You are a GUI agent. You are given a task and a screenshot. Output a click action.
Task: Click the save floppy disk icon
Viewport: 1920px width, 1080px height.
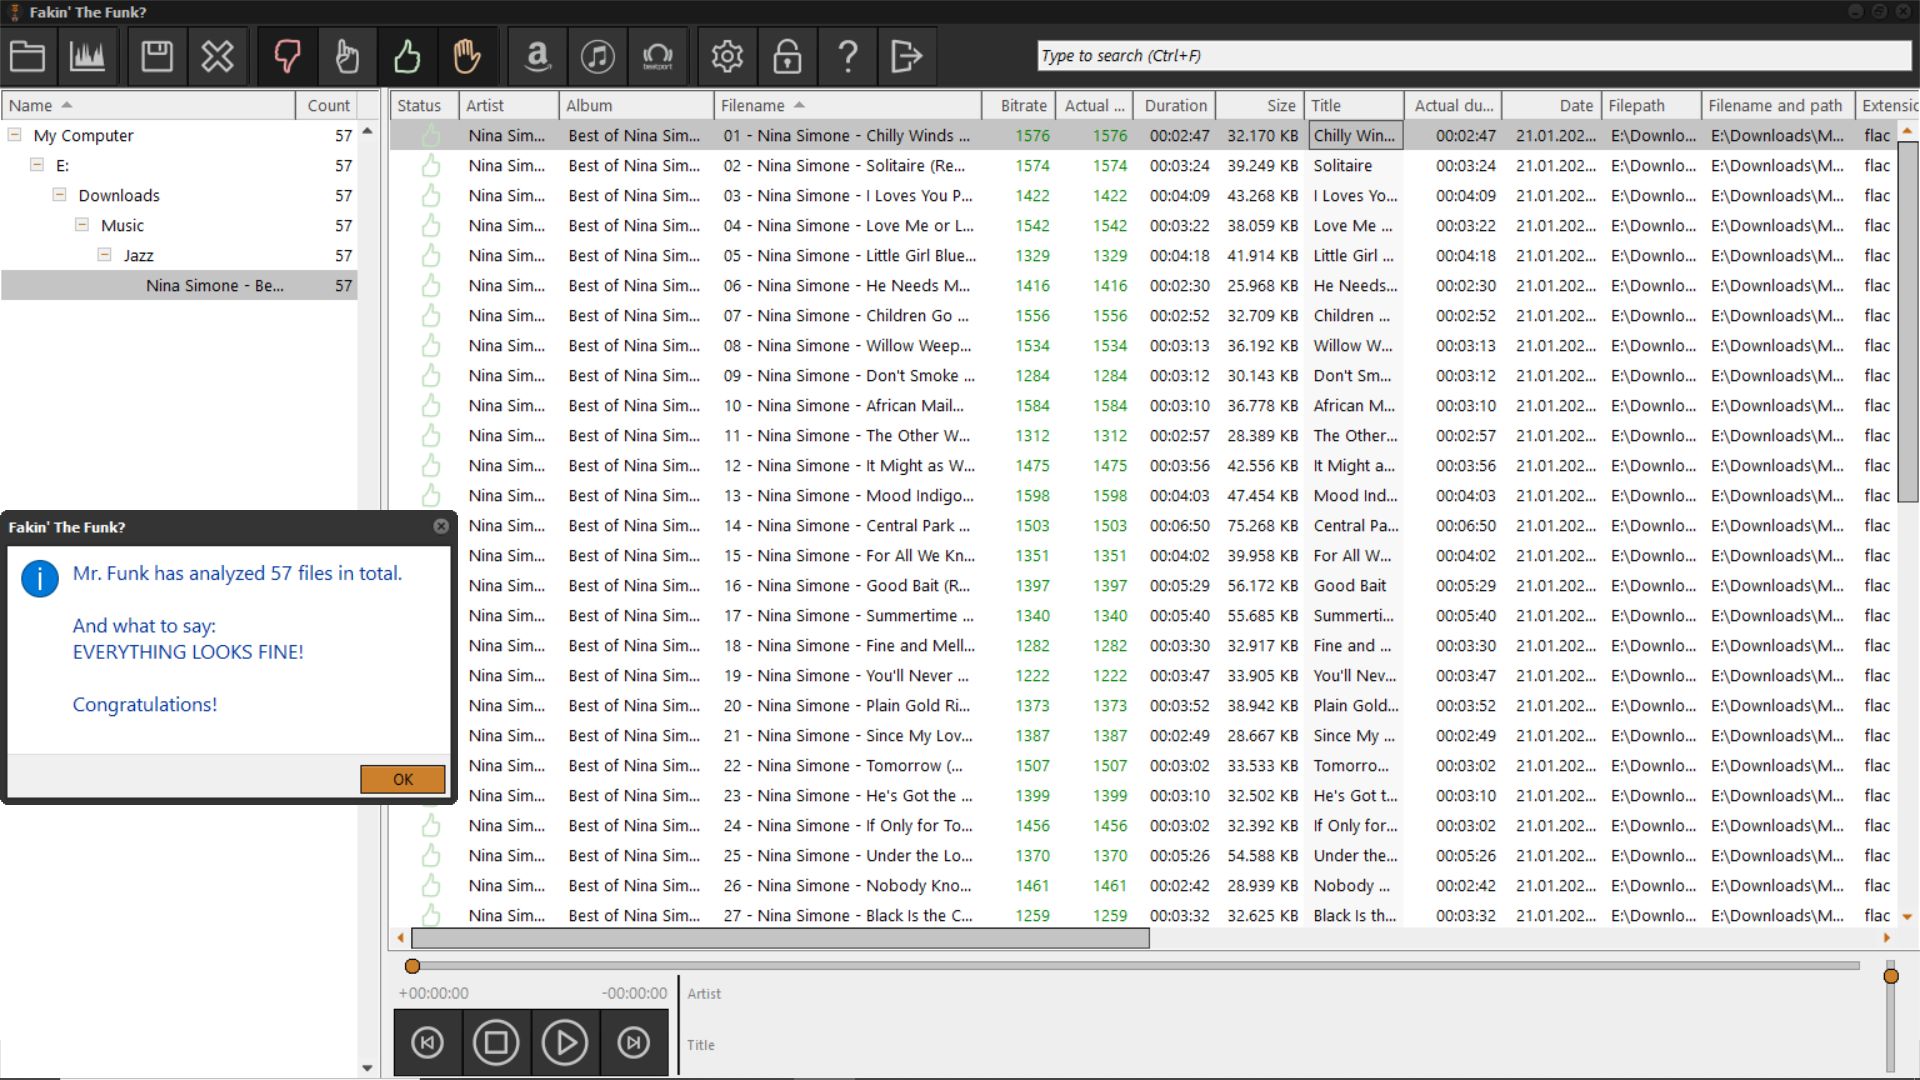157,56
